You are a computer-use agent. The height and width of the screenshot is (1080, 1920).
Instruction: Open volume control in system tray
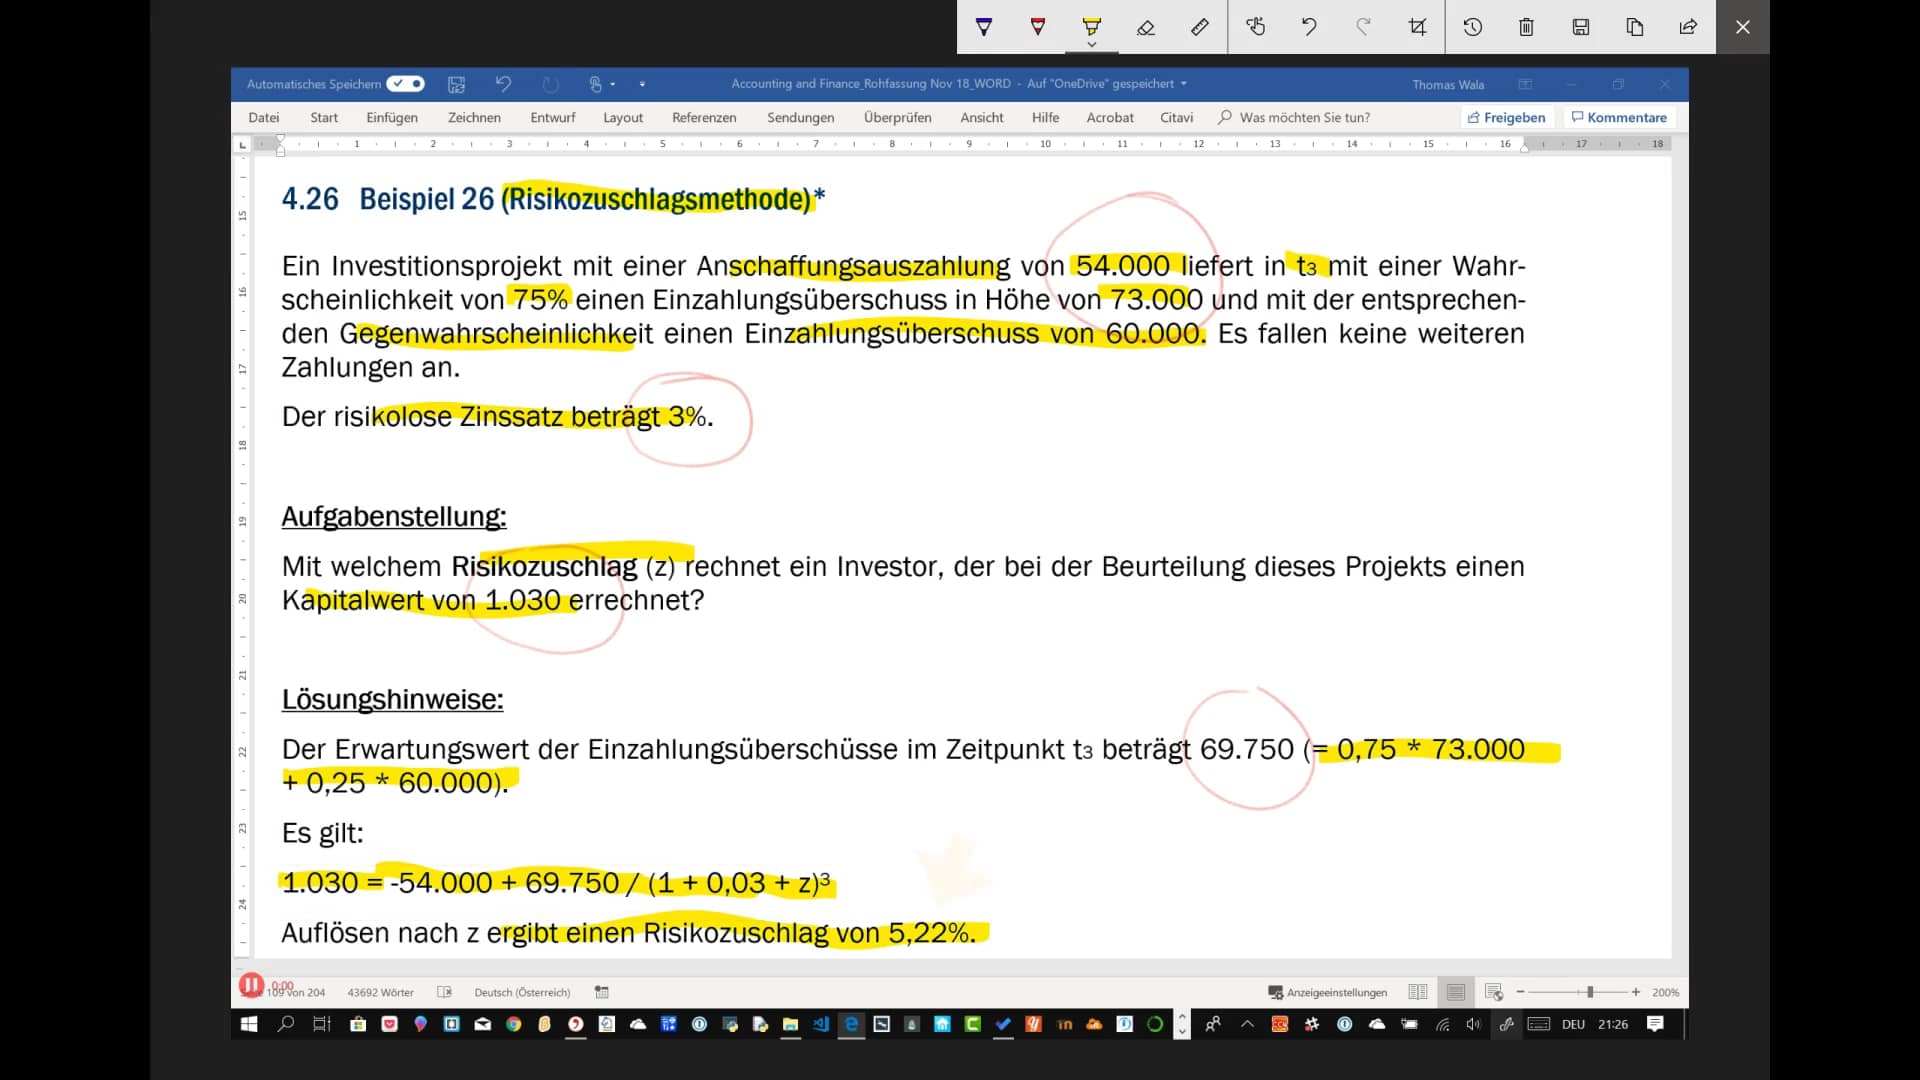[x=1474, y=1024]
